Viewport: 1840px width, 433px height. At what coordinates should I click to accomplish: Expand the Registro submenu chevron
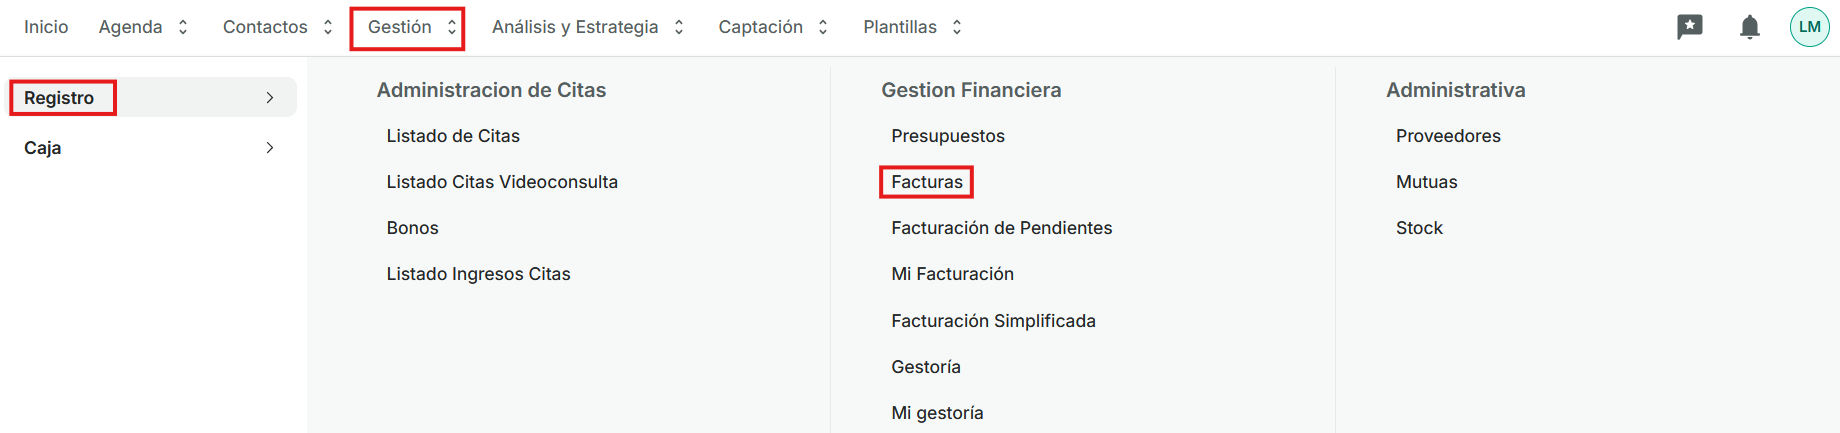click(x=269, y=98)
